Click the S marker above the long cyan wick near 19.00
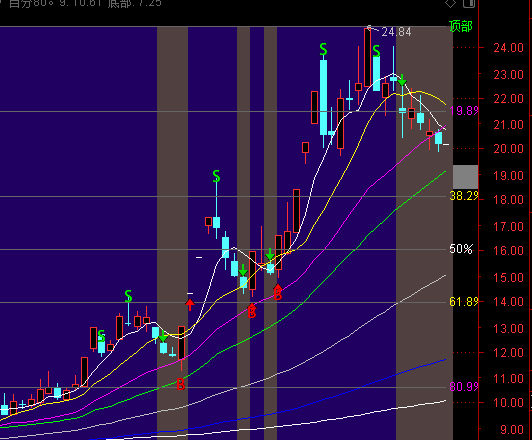532x440 pixels. (216, 176)
